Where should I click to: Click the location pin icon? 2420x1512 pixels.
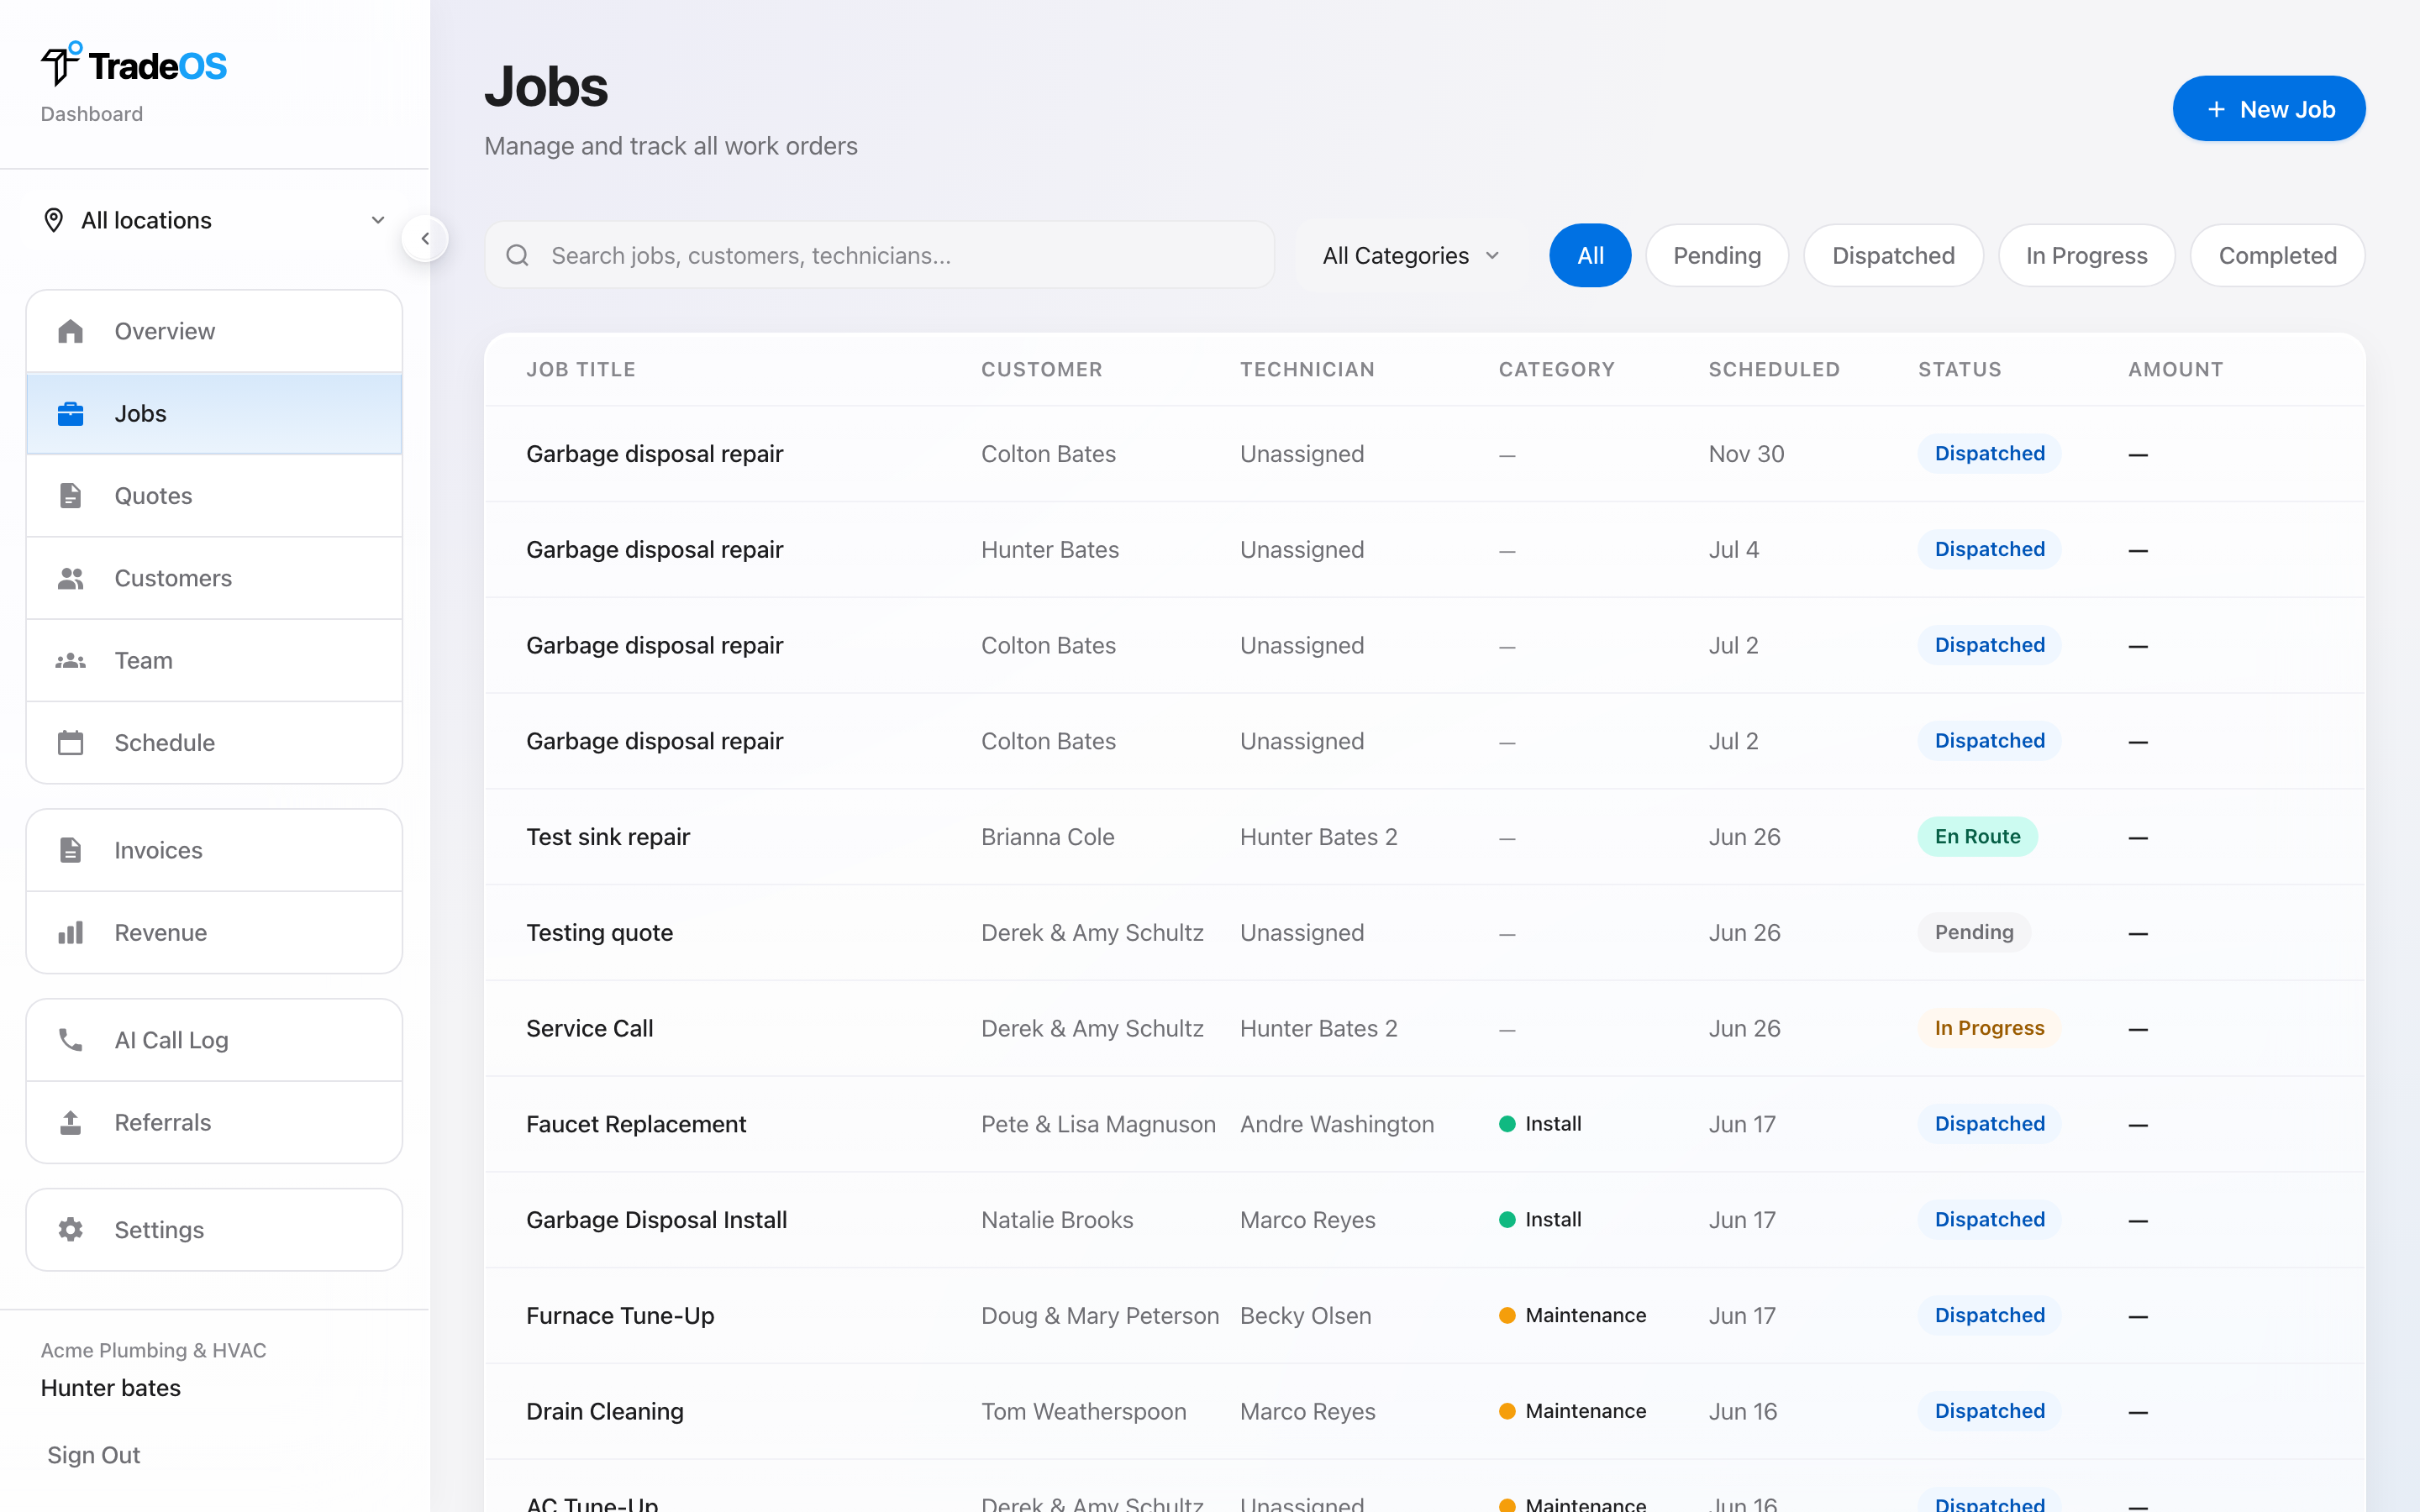(x=54, y=220)
